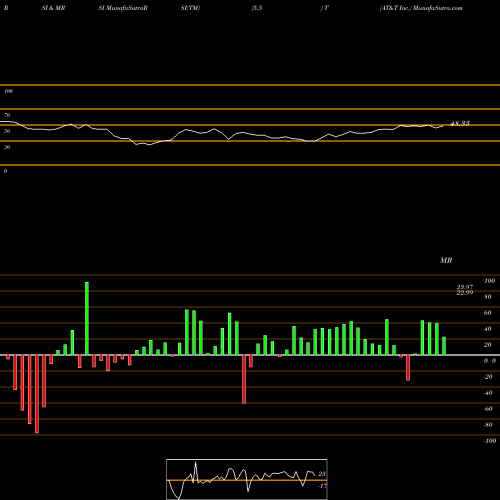Click the MR right axis label -40
Viewport: 500px width, 500px height.
488,393
